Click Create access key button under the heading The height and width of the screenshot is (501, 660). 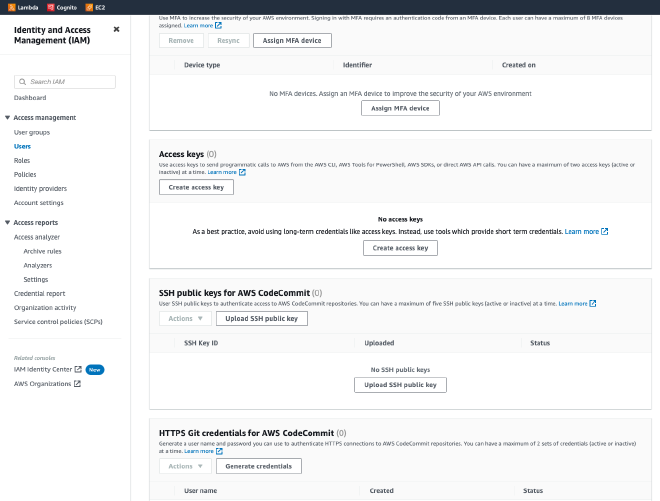pos(197,187)
